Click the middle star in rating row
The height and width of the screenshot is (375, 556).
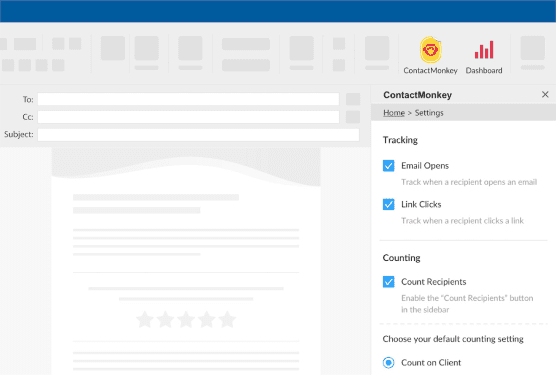[186, 319]
